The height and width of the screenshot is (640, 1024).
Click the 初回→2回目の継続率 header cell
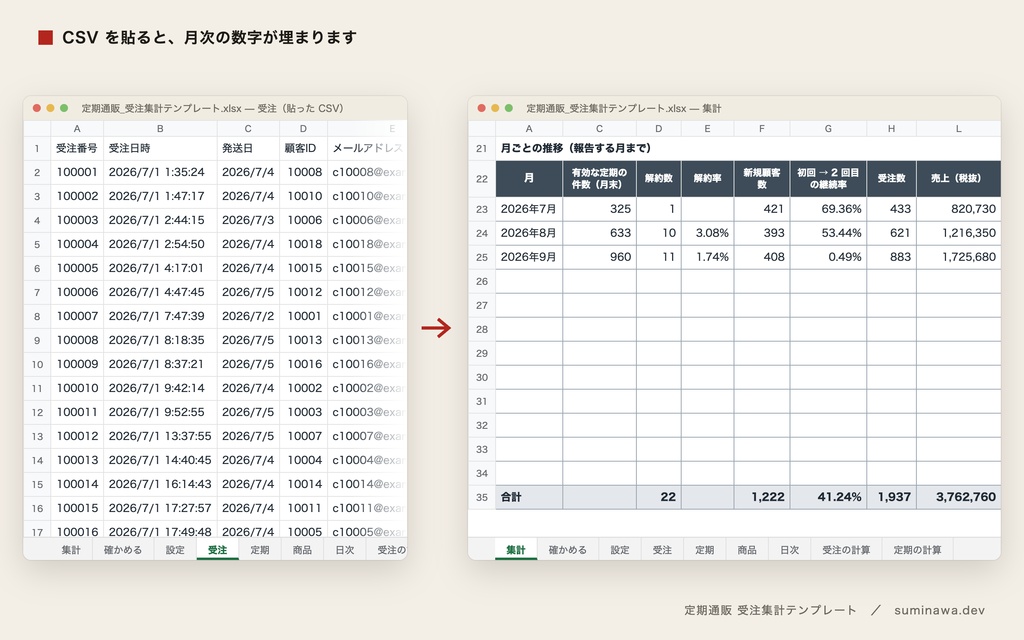(828, 178)
